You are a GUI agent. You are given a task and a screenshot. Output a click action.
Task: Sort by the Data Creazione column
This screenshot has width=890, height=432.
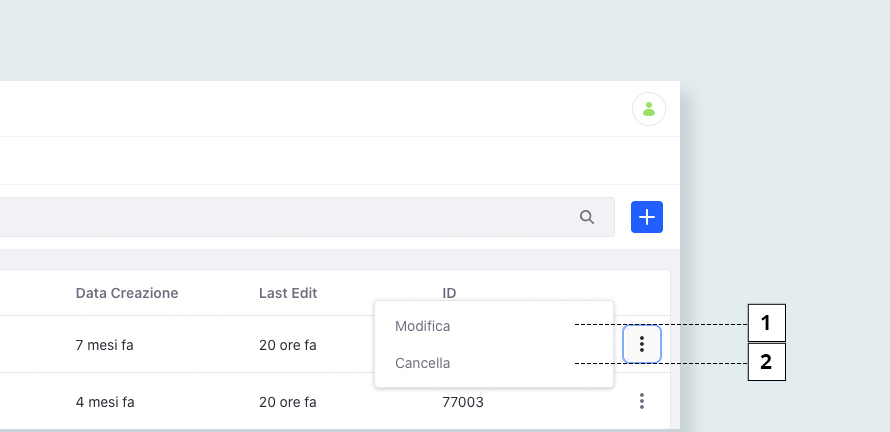(x=127, y=293)
